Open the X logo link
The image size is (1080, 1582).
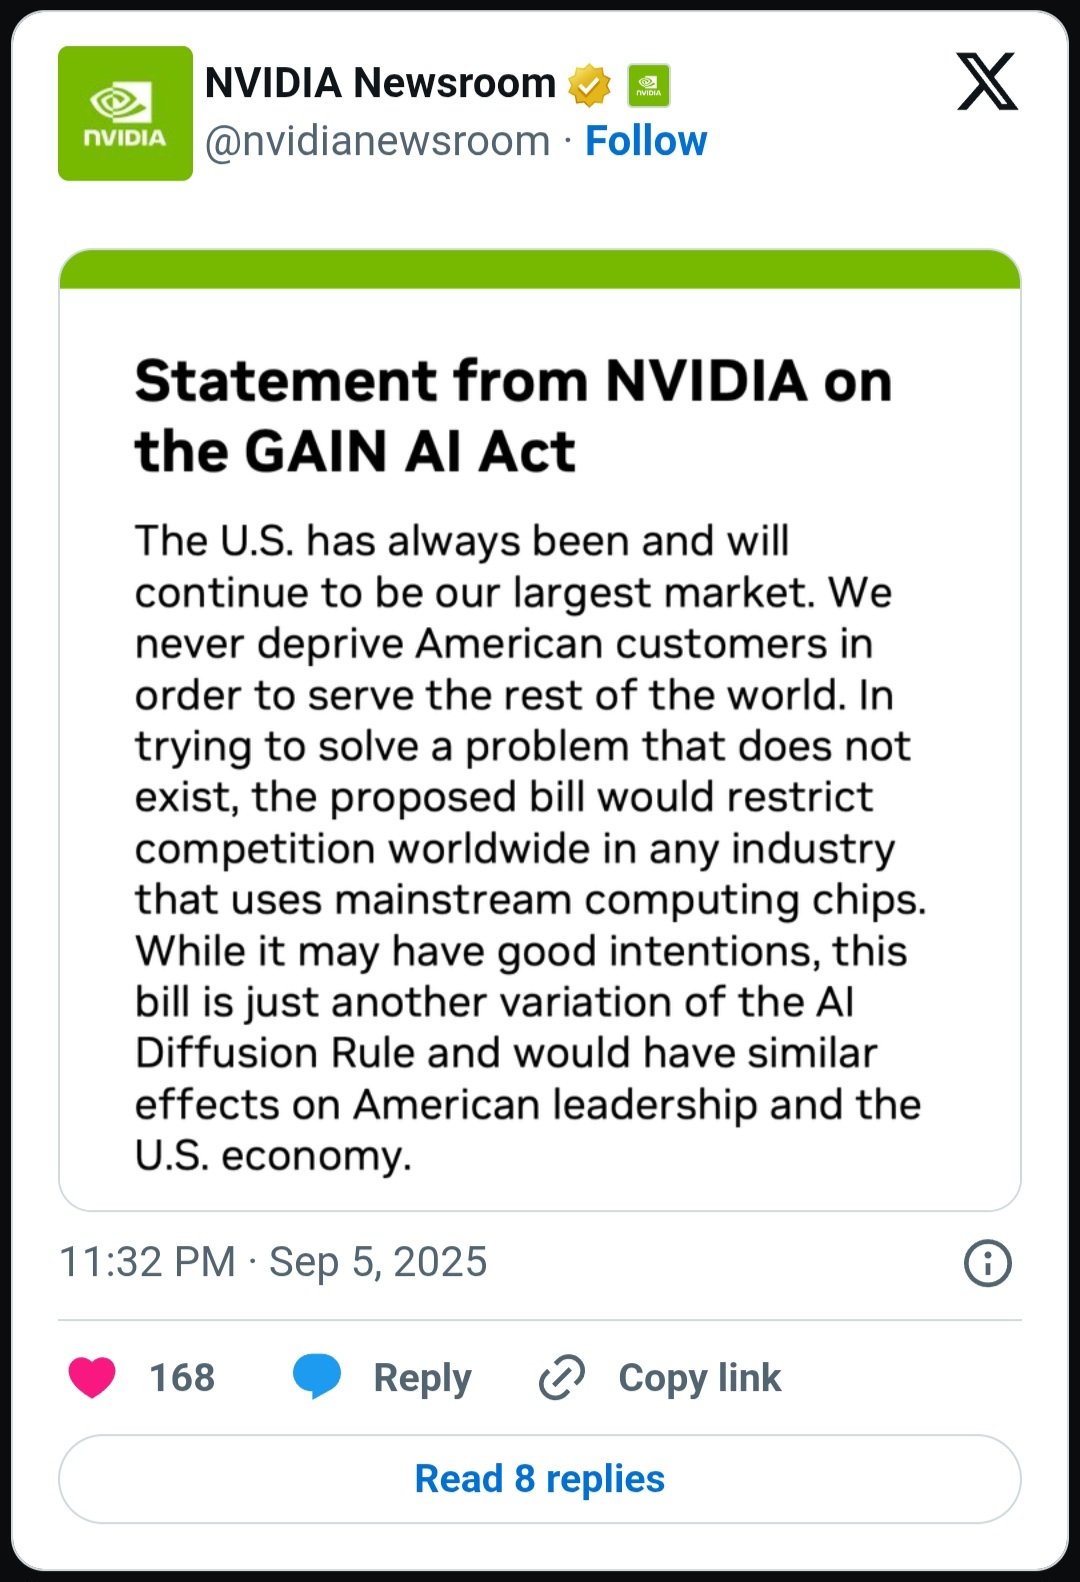coord(987,82)
